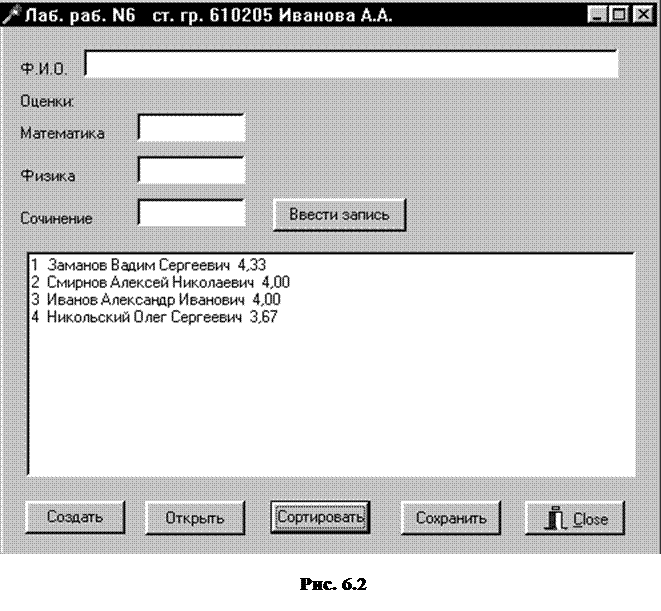Focus the Сочинение grade field
This screenshot has width=661, height=611.
pyautogui.click(x=191, y=213)
